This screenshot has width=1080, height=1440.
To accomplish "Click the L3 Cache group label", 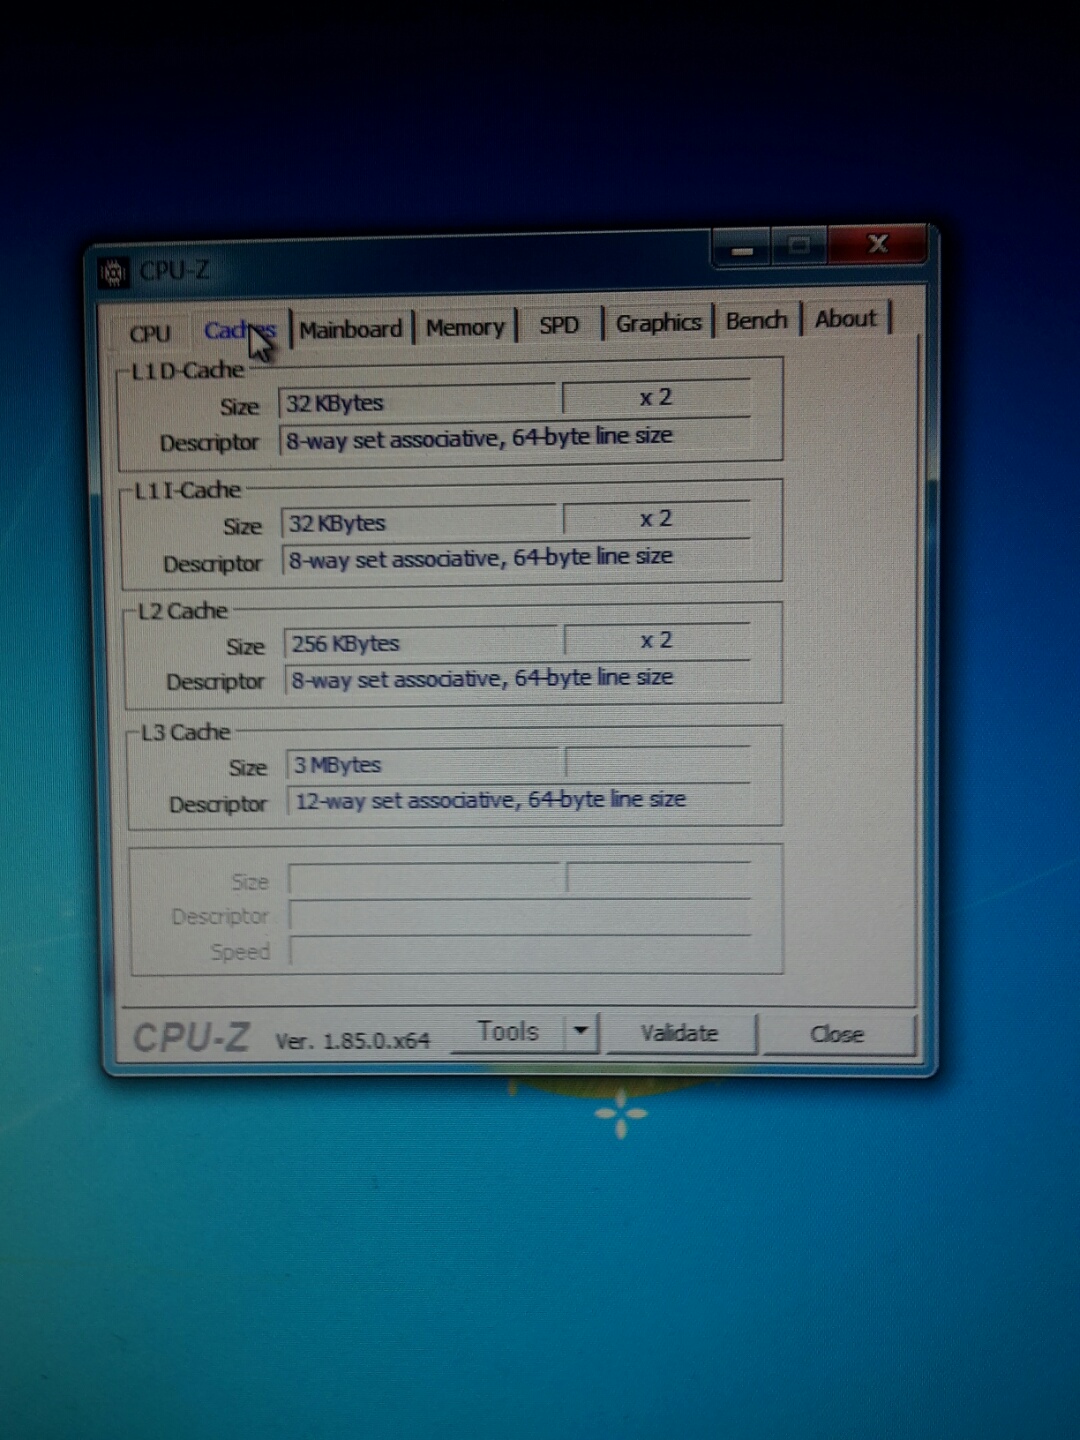I will coord(186,733).
